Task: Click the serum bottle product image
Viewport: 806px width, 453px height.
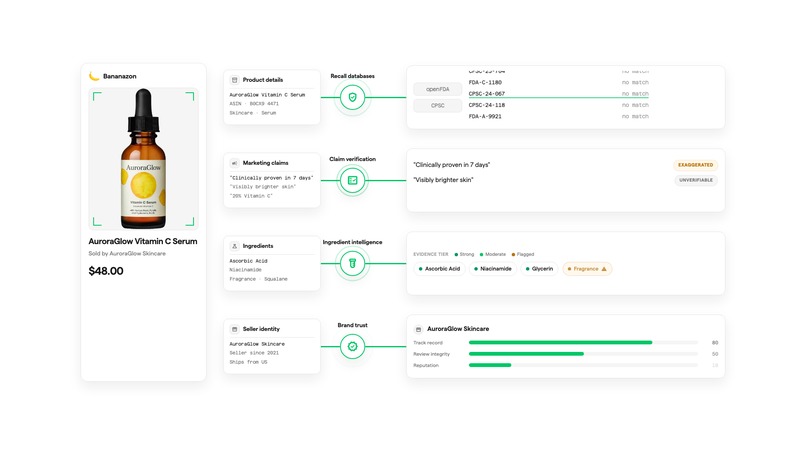Action: 143,158
